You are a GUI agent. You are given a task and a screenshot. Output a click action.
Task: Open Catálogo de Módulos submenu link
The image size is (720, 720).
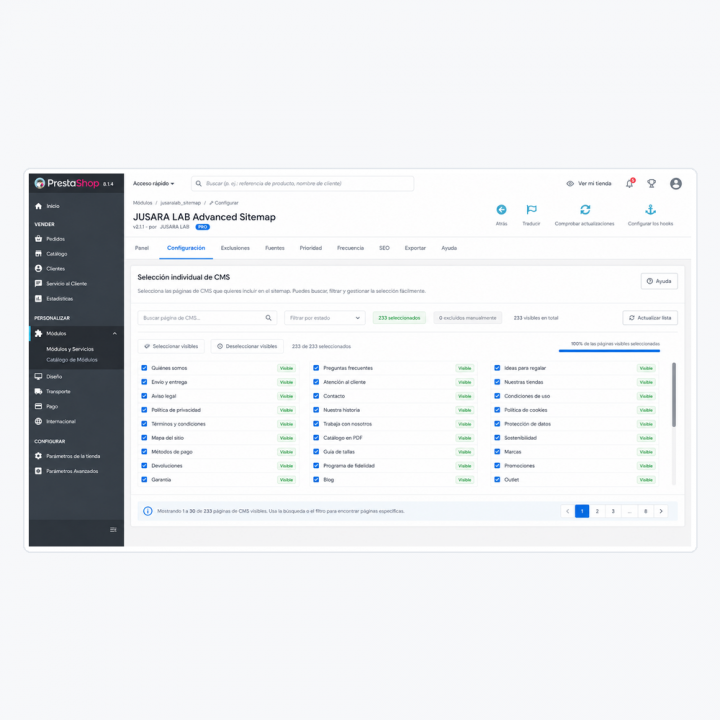[72, 360]
